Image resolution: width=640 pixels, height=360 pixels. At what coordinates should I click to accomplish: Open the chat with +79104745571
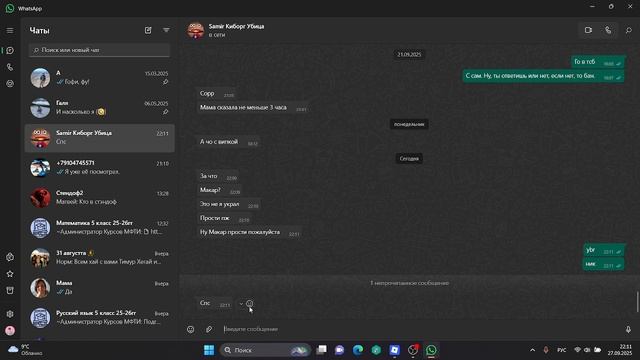pyautogui.click(x=100, y=168)
